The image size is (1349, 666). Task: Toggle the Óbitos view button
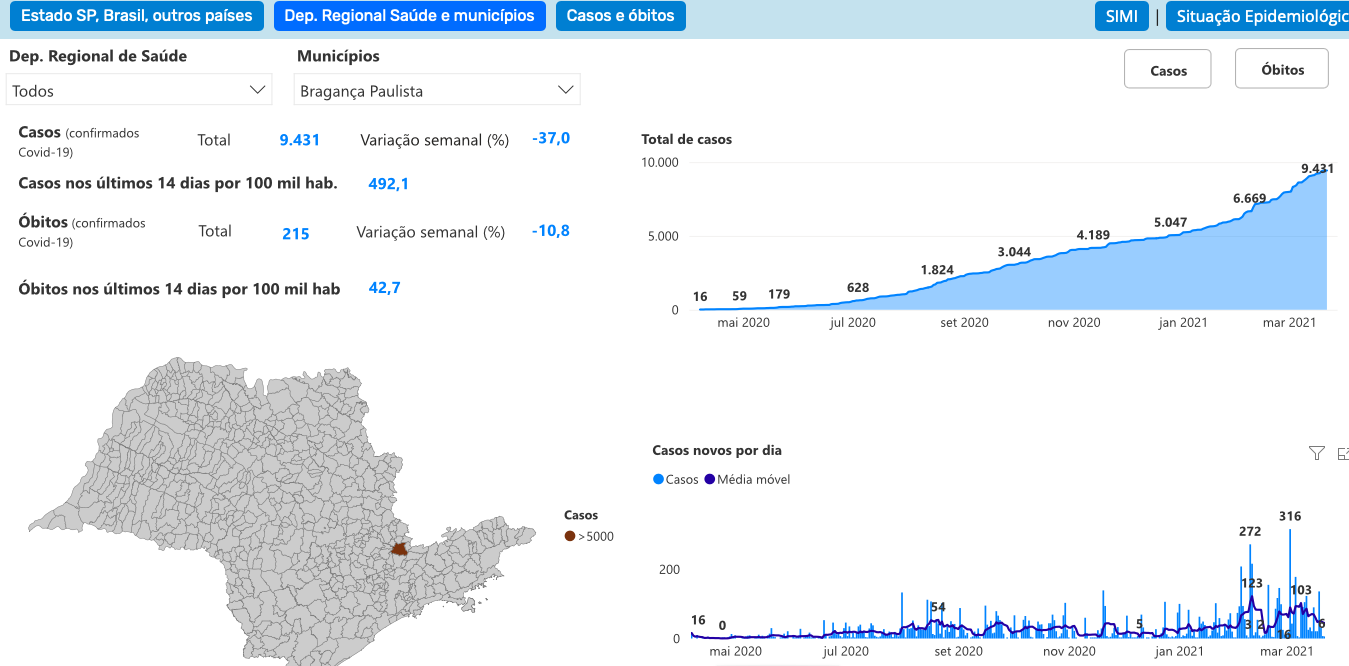click(x=1282, y=70)
